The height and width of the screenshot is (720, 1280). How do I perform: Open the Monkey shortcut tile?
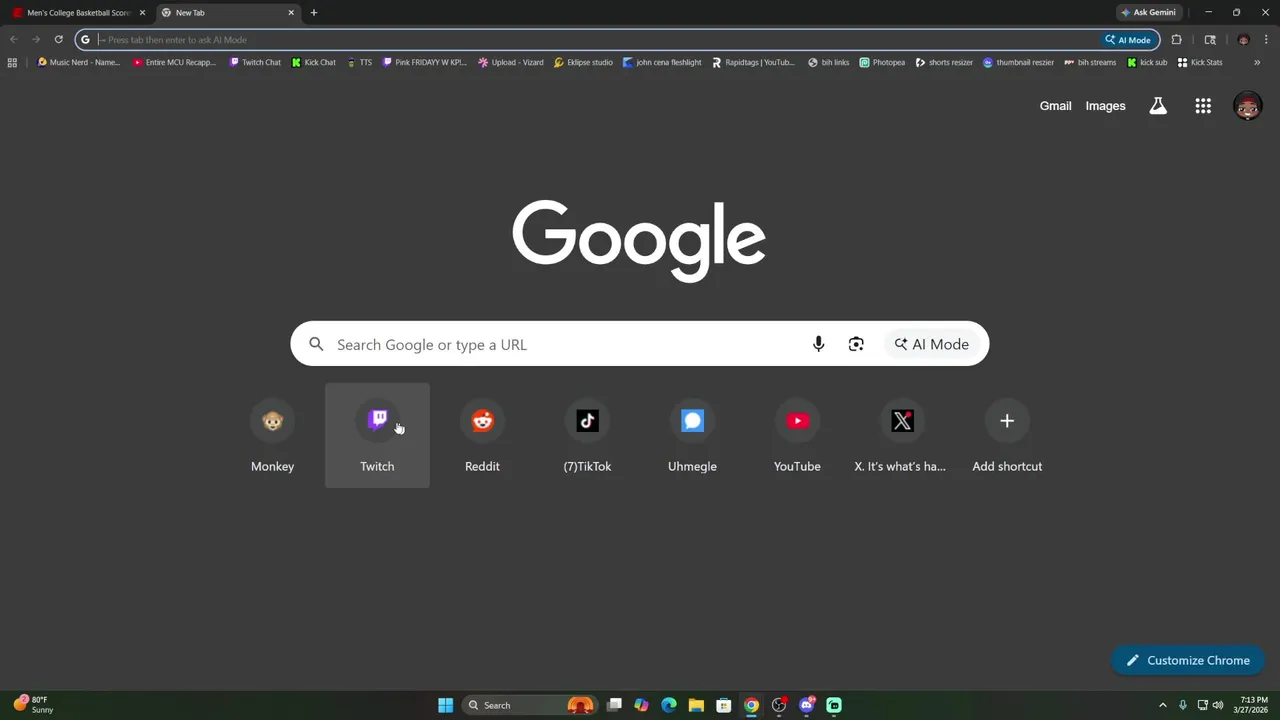[272, 435]
